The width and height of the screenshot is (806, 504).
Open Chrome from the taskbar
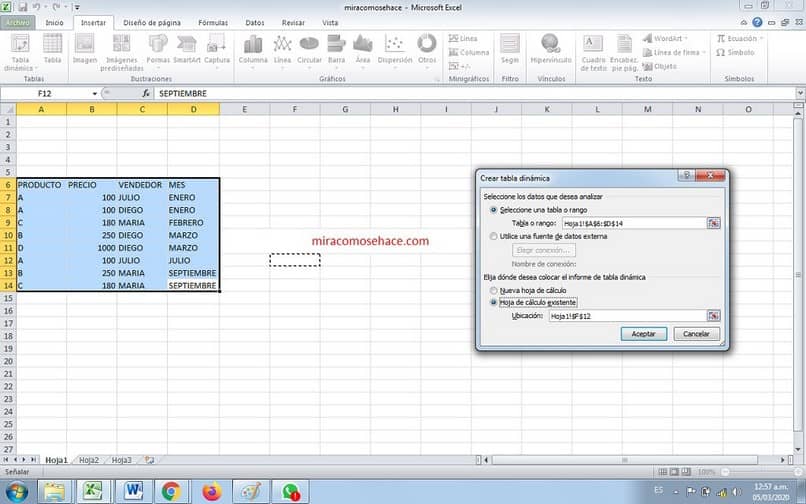click(171, 492)
